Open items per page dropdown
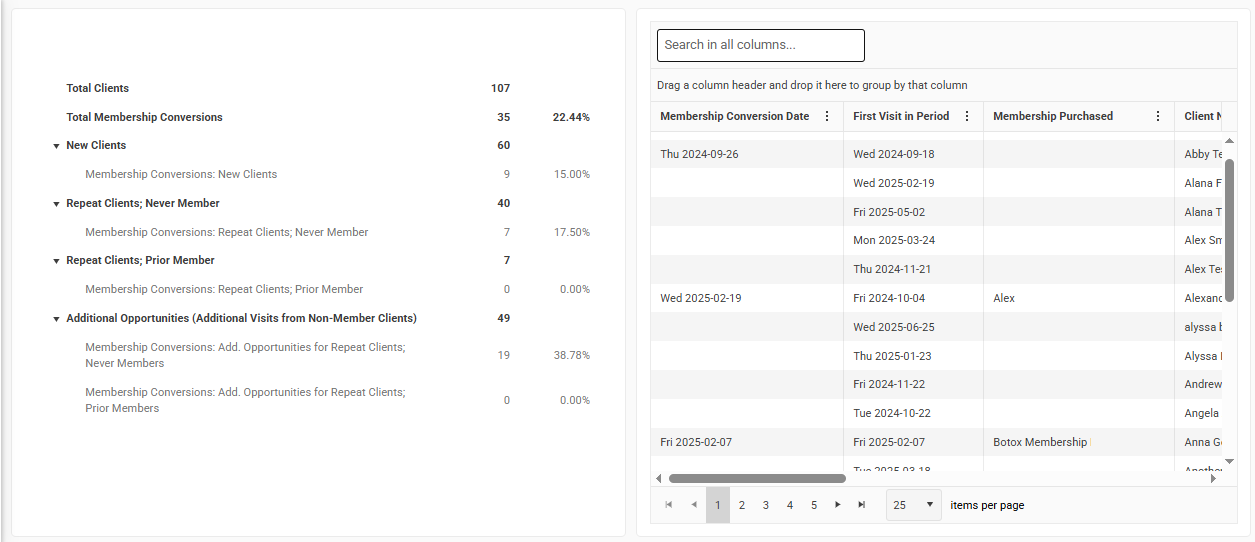Viewport: 1255px width, 542px height. 913,505
